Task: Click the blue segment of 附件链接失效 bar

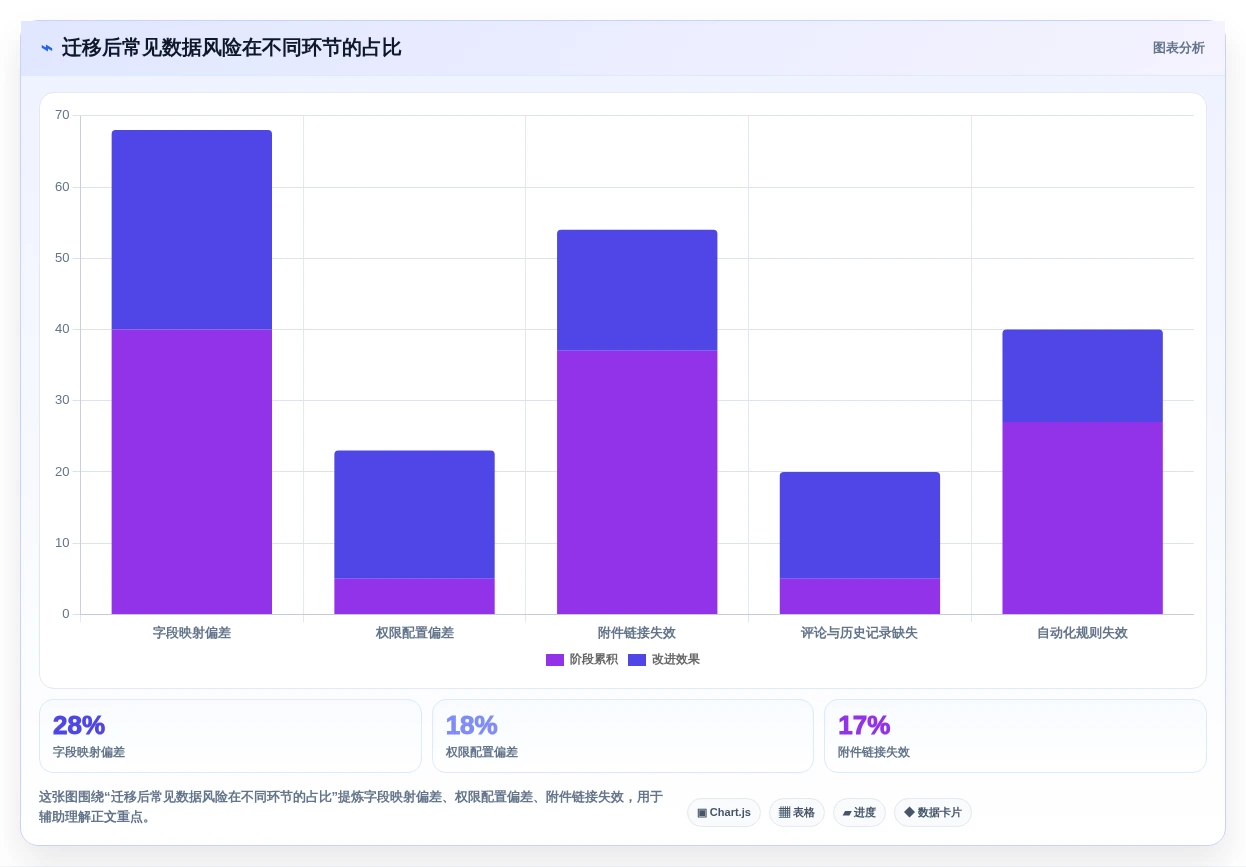Action: coord(637,290)
